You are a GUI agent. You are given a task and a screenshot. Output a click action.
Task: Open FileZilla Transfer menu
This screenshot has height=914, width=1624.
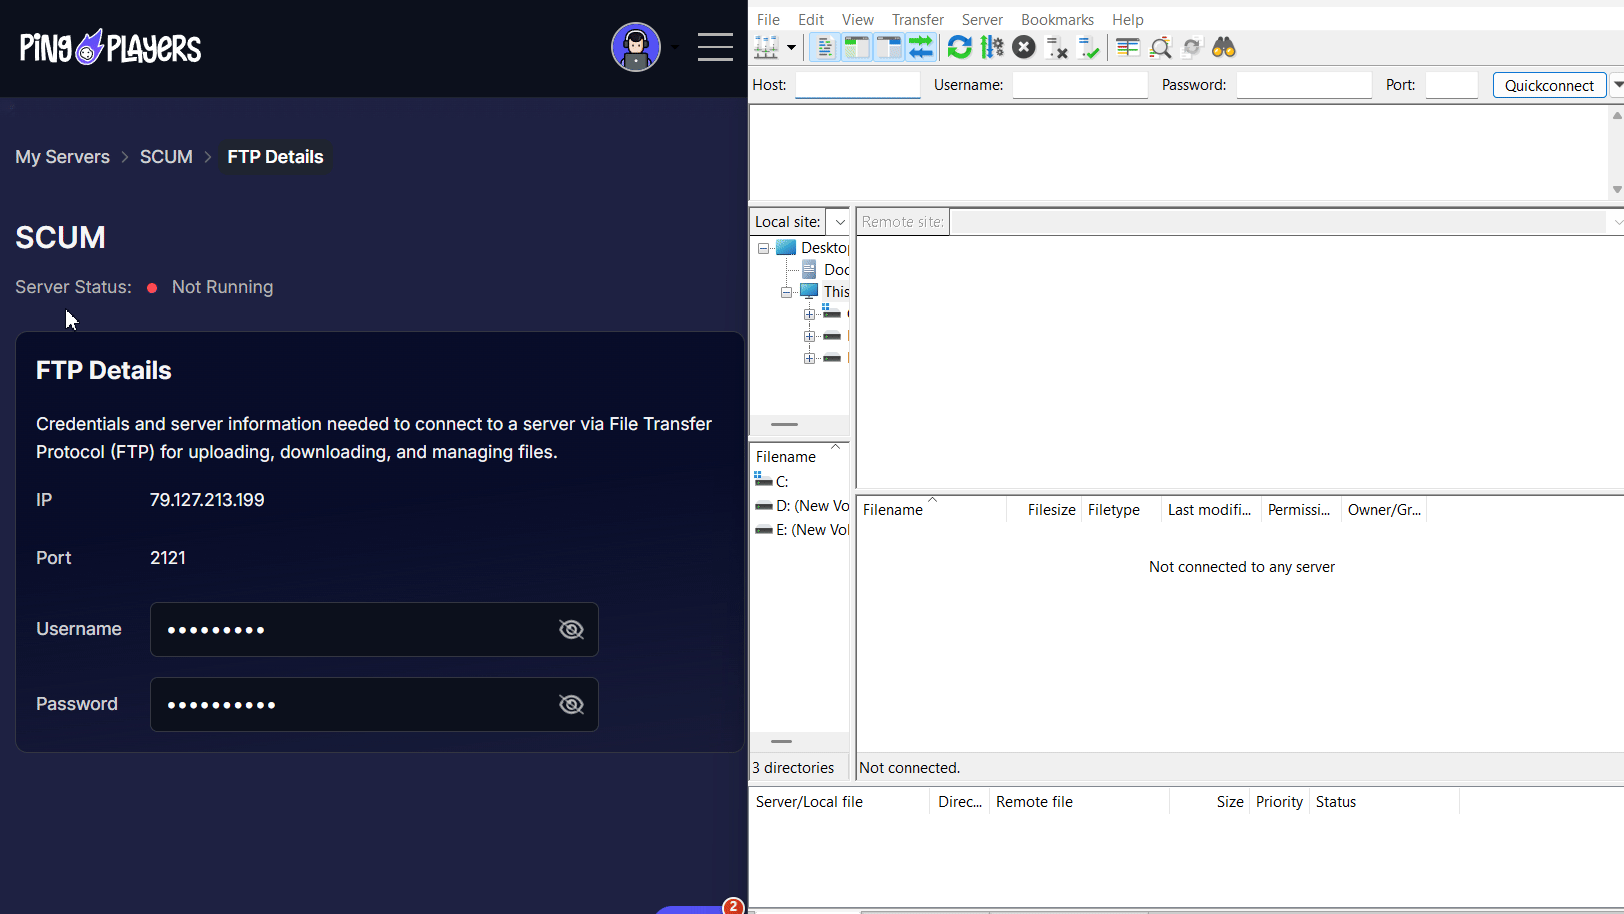coord(918,19)
